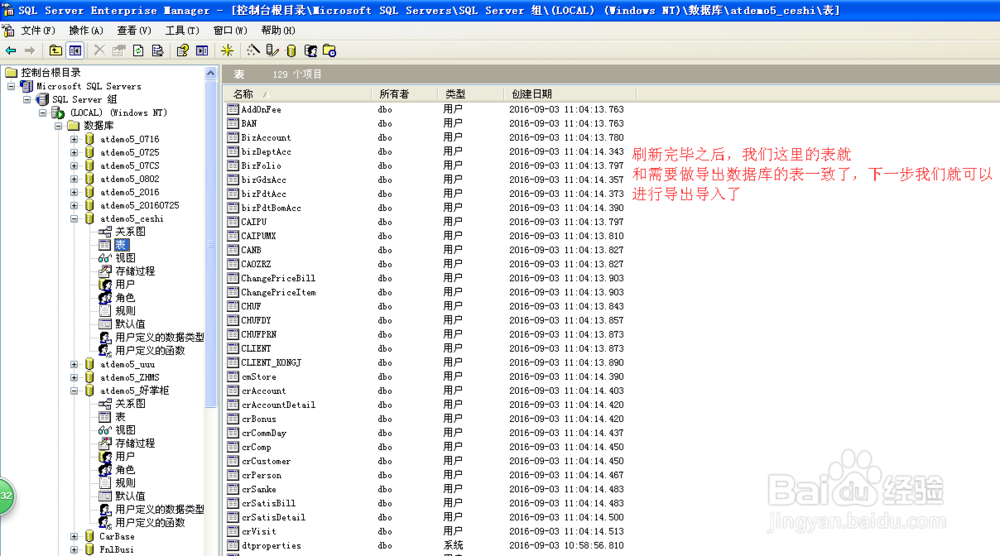Select the 表 node under atdemo5_好掌柜

pos(121,416)
